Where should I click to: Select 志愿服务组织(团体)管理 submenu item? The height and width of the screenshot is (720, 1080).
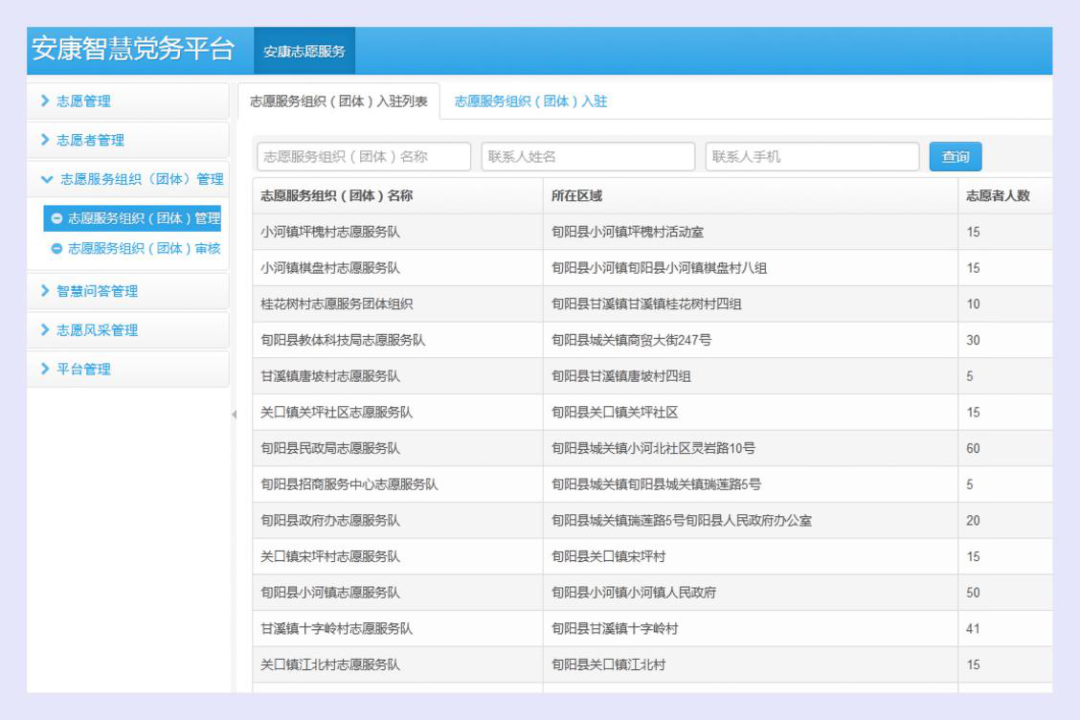(132, 218)
